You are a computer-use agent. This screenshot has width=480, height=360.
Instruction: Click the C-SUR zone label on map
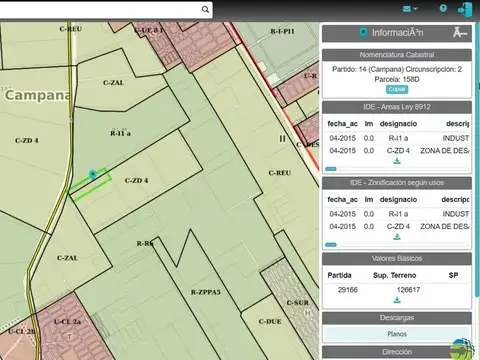pyautogui.click(x=298, y=303)
